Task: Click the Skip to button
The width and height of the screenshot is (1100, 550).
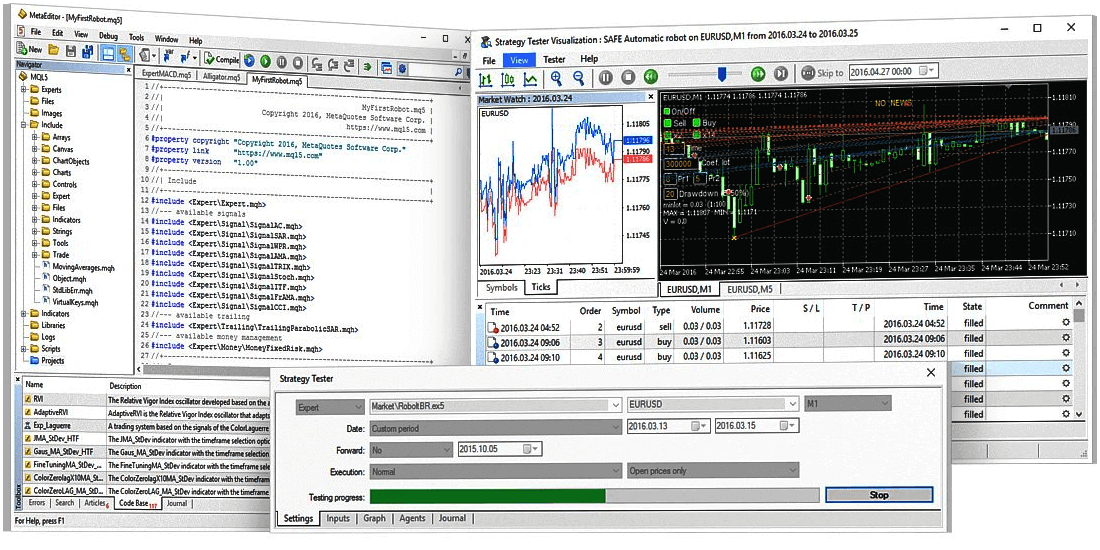Action: click(822, 73)
